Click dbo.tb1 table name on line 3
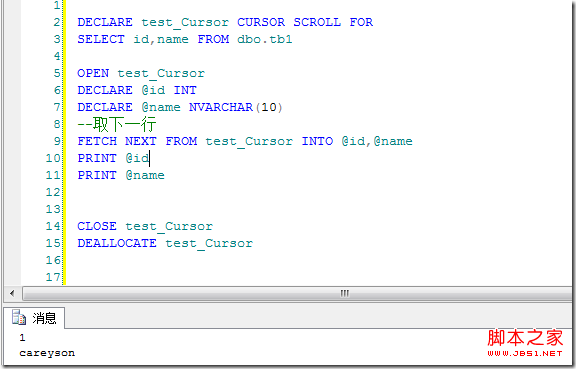 264,39
